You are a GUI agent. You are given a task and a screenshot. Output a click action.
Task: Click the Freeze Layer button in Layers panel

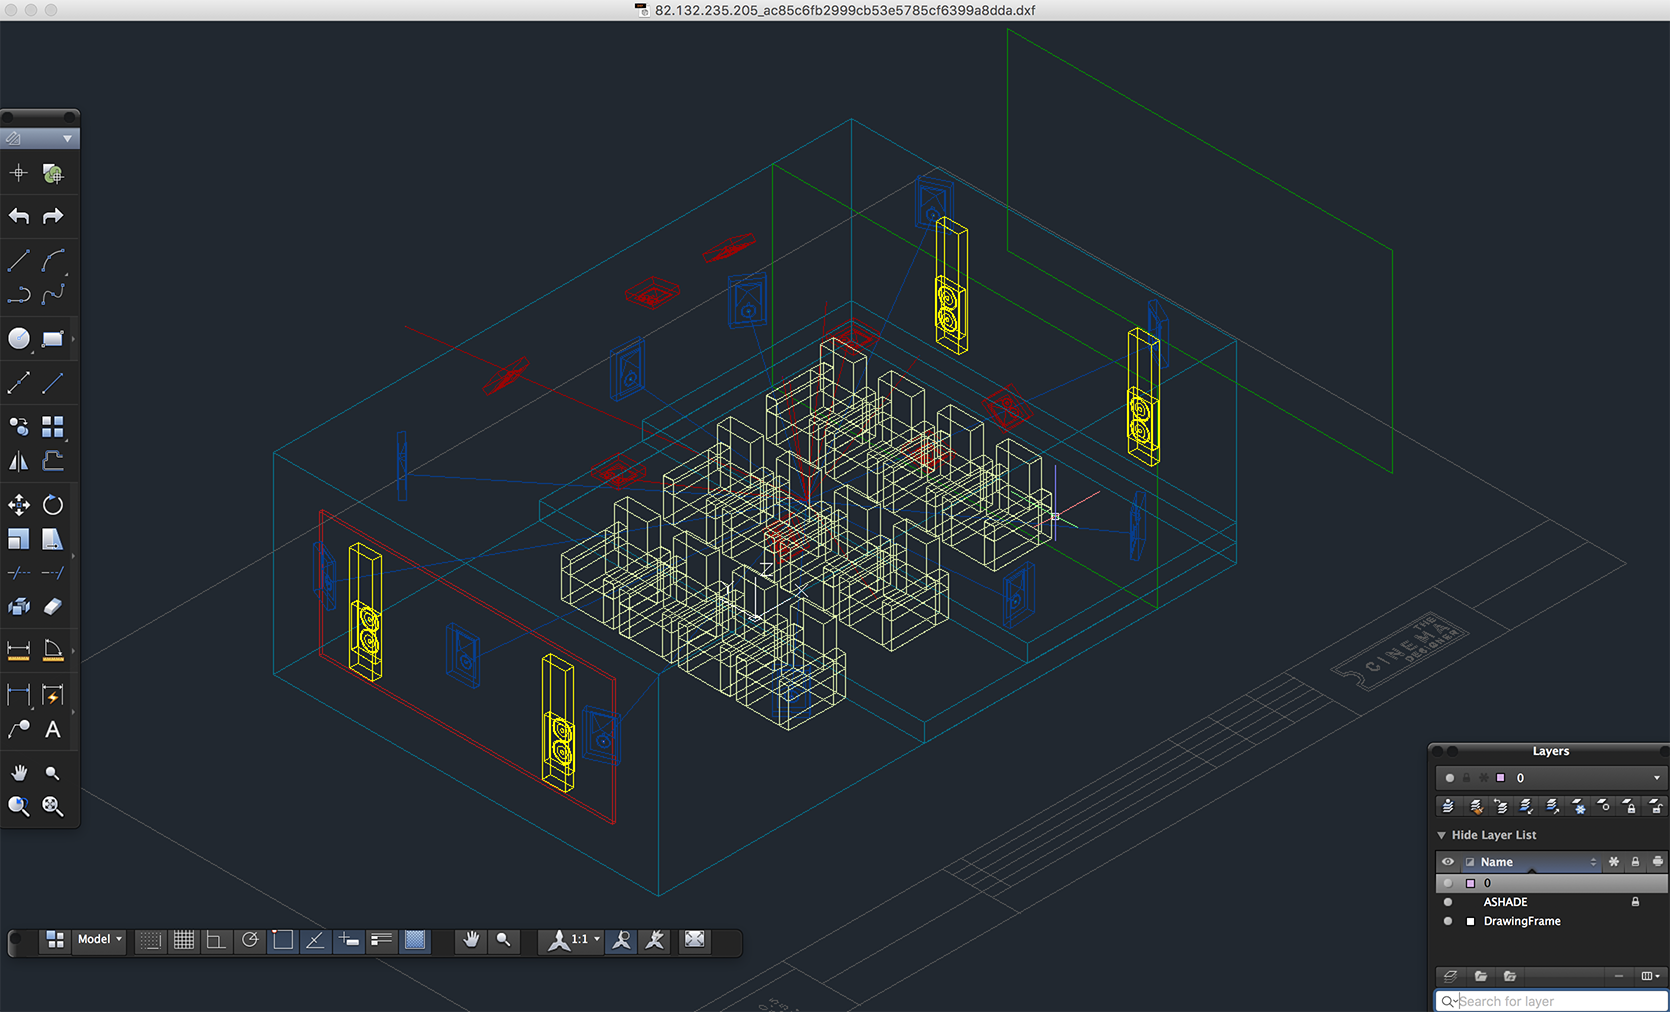click(1579, 806)
